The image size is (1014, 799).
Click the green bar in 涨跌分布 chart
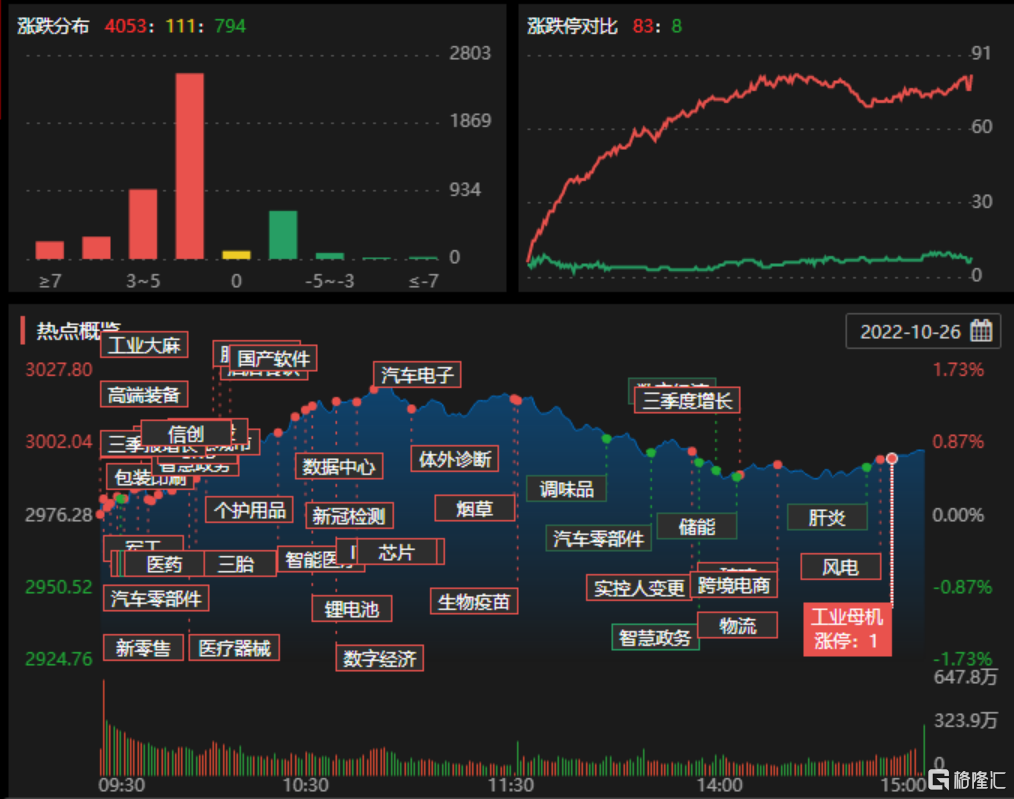click(283, 235)
